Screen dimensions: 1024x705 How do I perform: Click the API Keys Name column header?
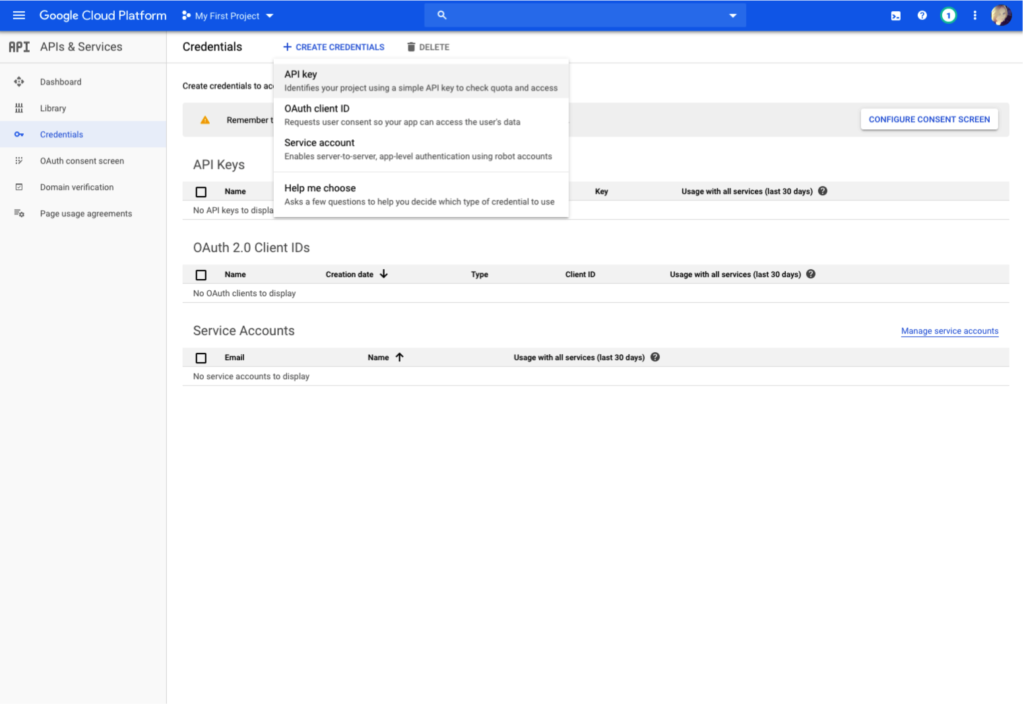click(235, 192)
